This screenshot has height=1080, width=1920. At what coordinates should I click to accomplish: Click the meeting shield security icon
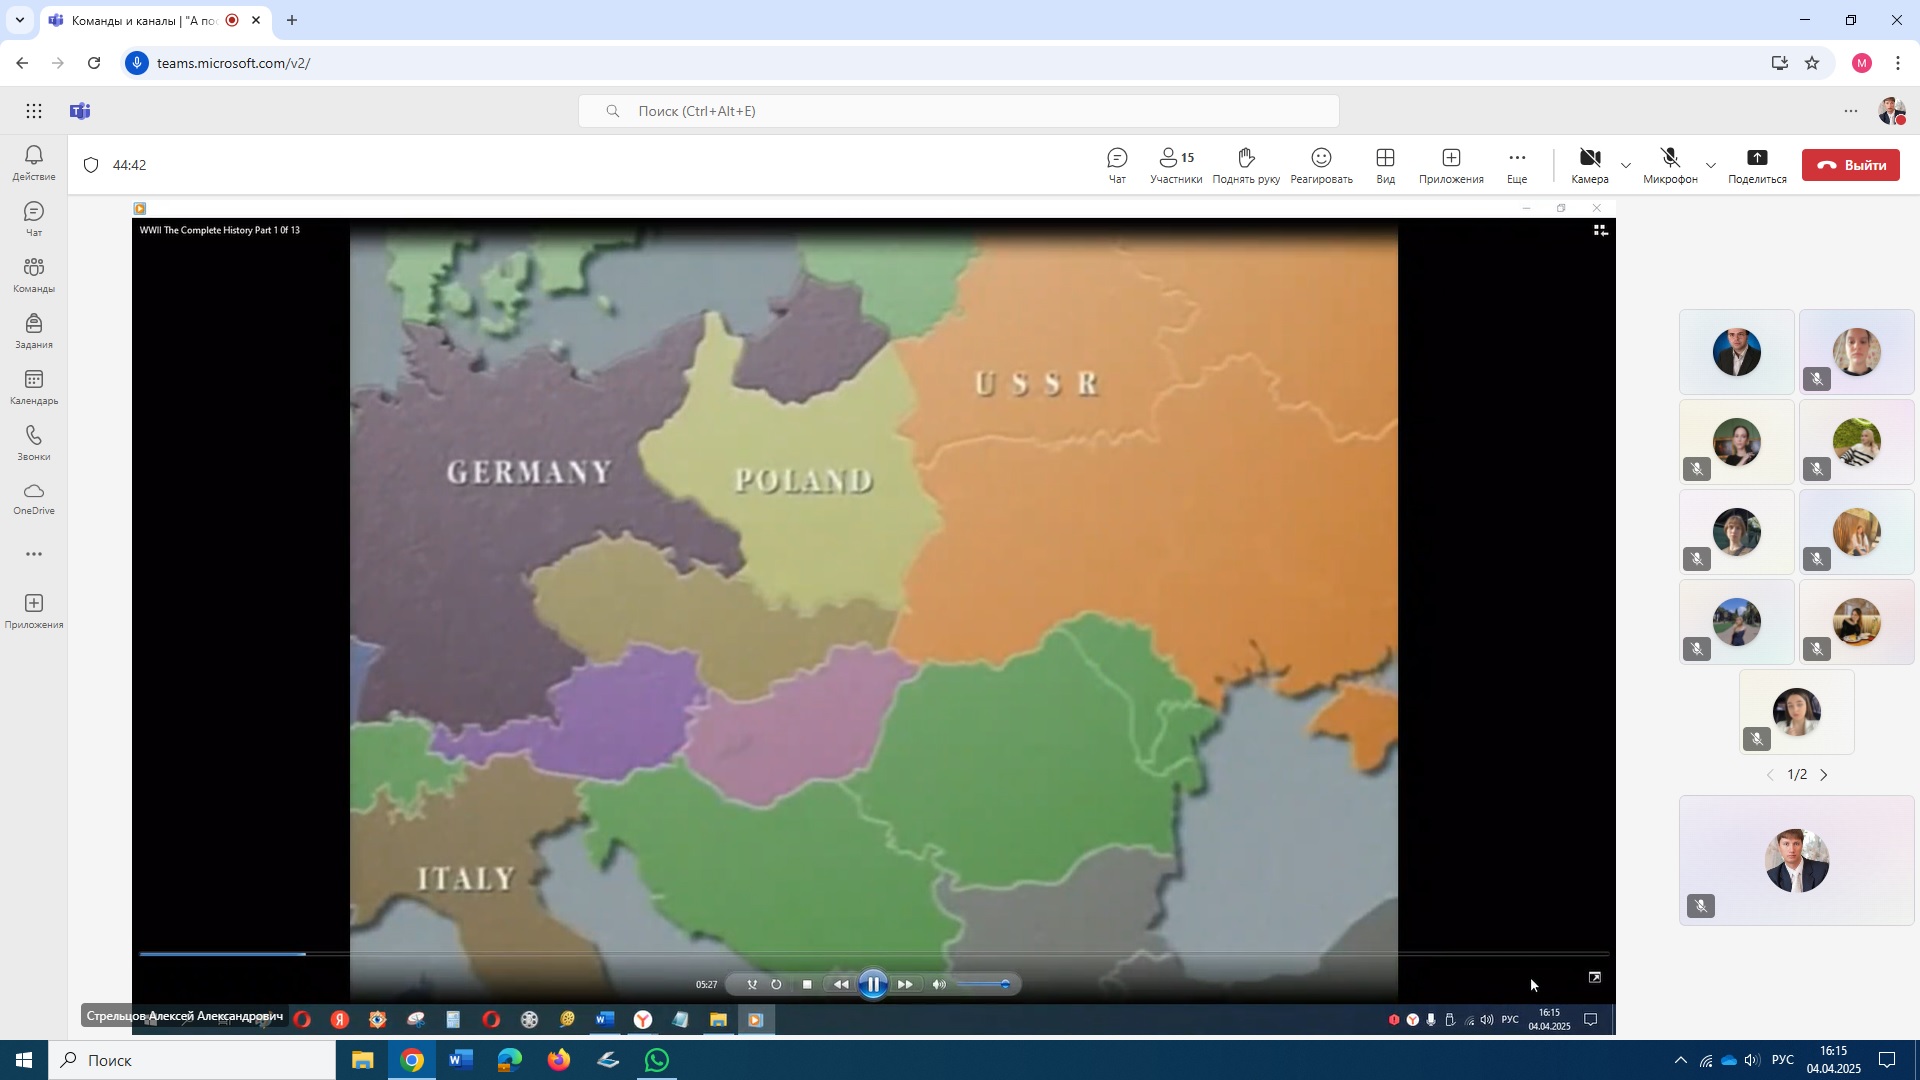point(91,165)
